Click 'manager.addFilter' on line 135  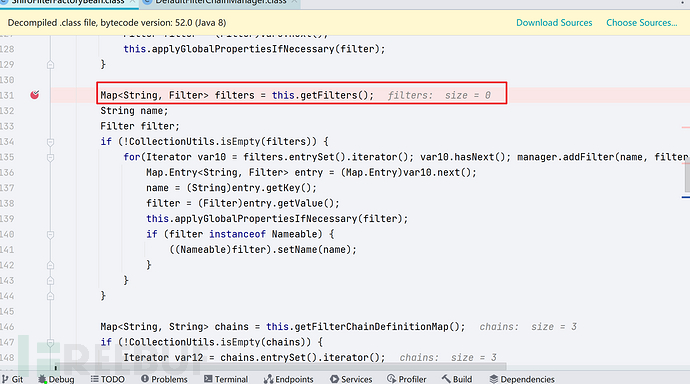point(566,157)
